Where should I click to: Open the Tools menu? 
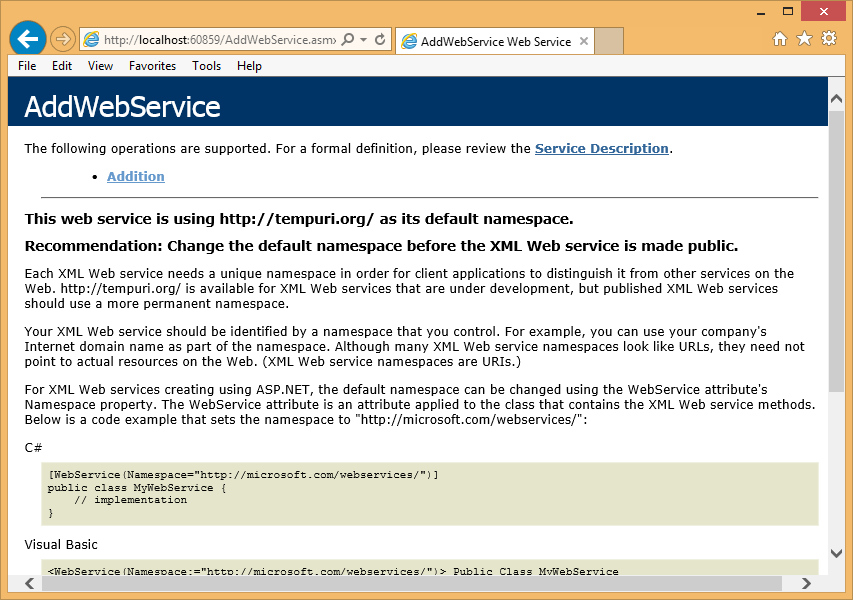pos(206,66)
